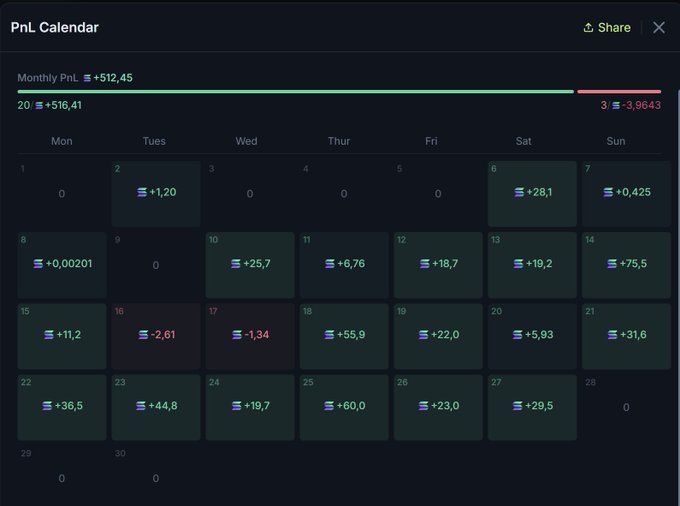Click Solana icon beside +22,0

(423, 335)
